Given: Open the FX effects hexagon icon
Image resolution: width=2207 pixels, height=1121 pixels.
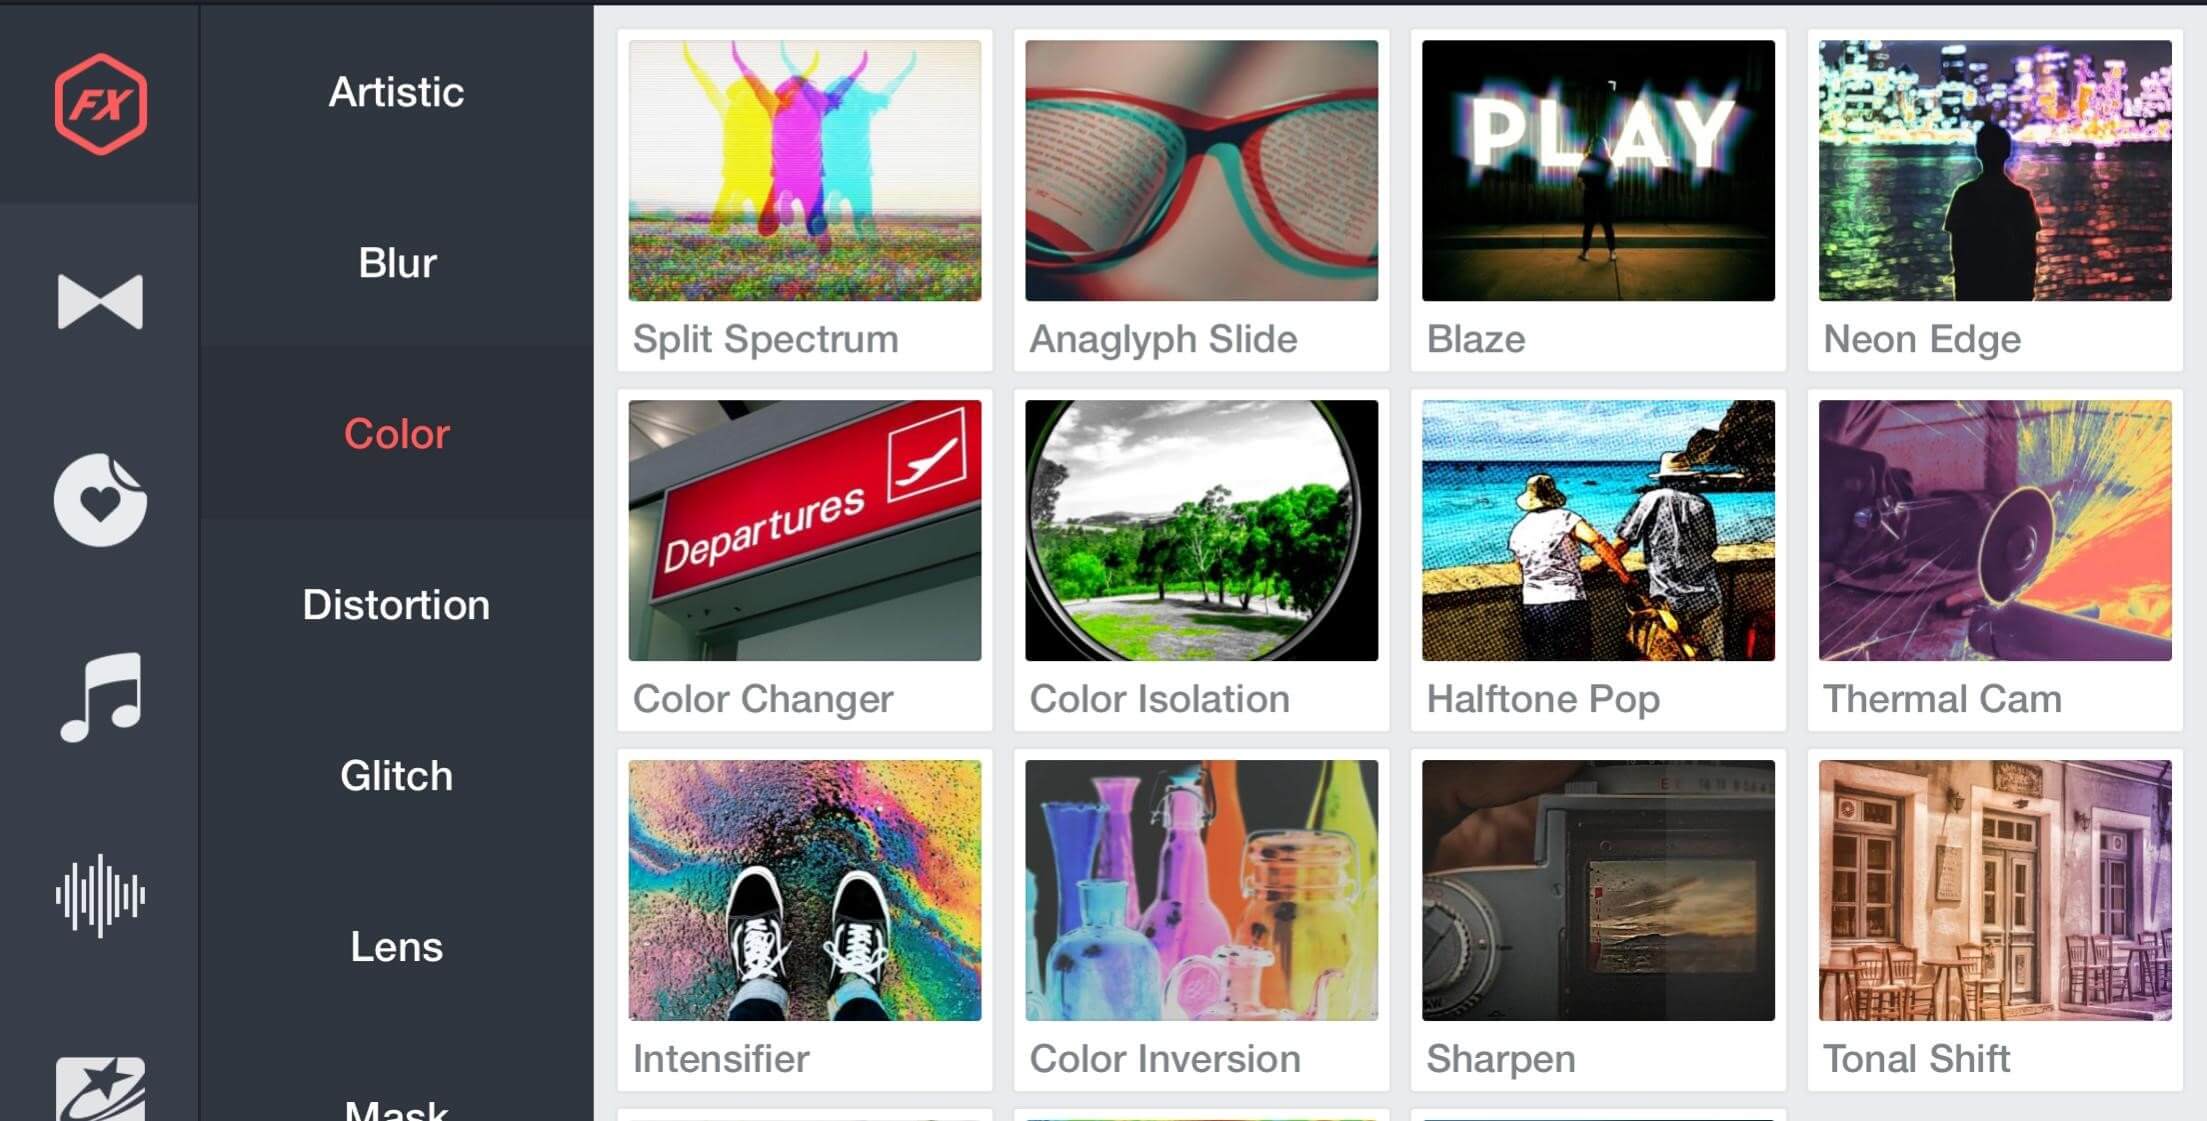Looking at the screenshot, I should [100, 104].
